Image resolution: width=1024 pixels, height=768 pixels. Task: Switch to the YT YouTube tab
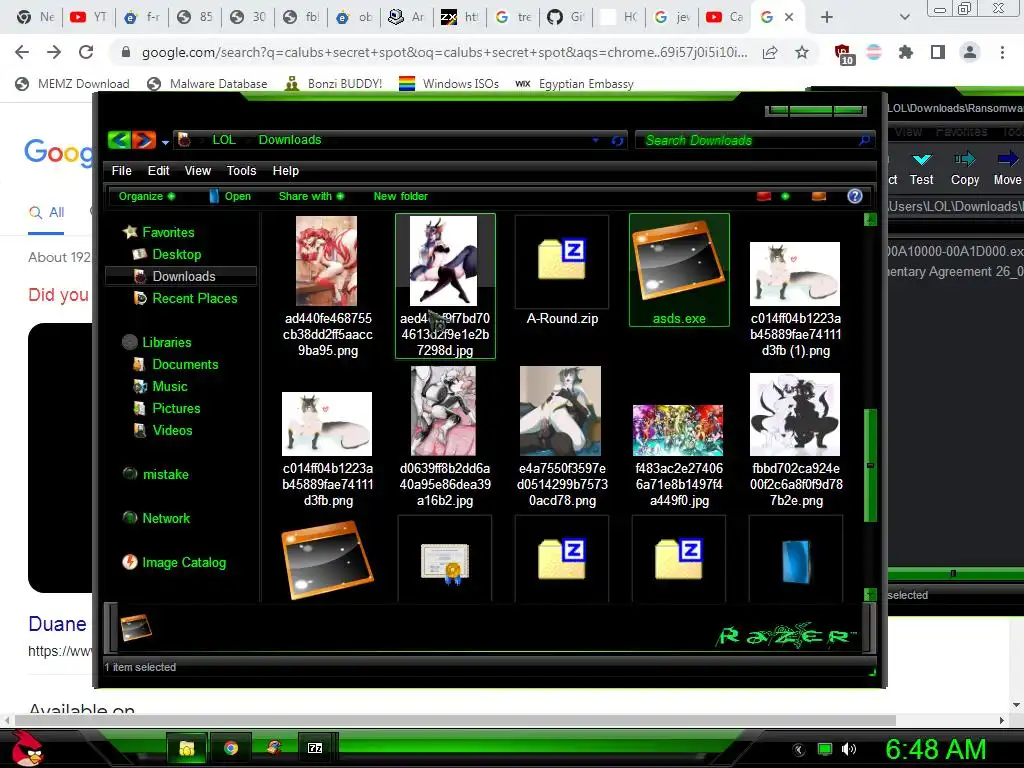88,17
